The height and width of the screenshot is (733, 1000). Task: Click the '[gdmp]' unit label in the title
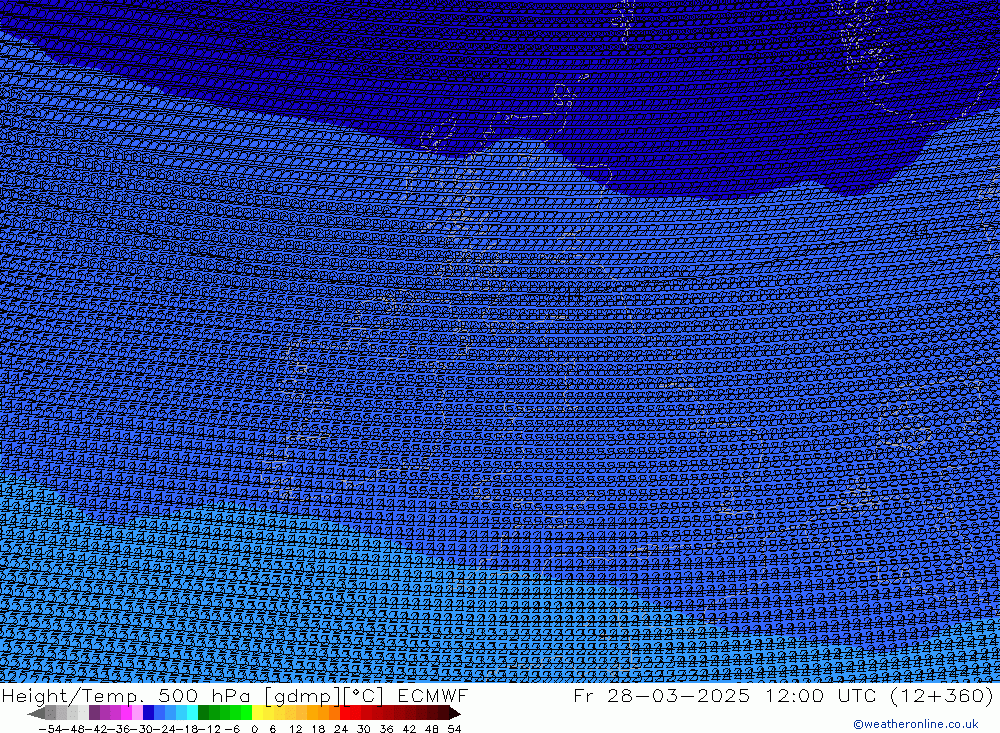click(302, 696)
